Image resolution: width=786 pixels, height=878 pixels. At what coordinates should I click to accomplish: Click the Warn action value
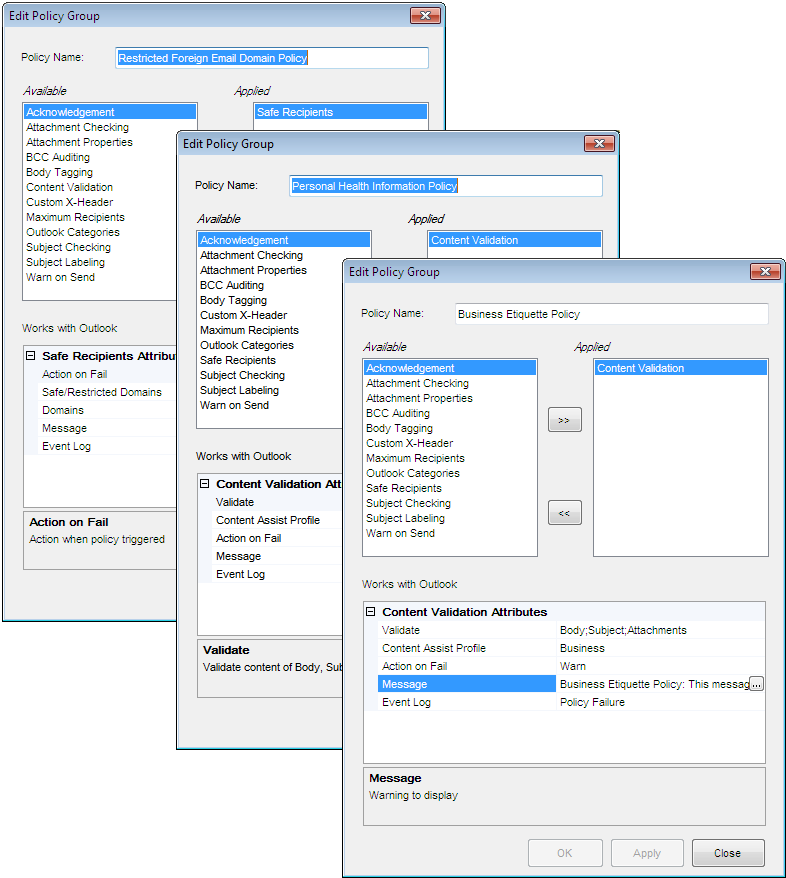coord(573,666)
